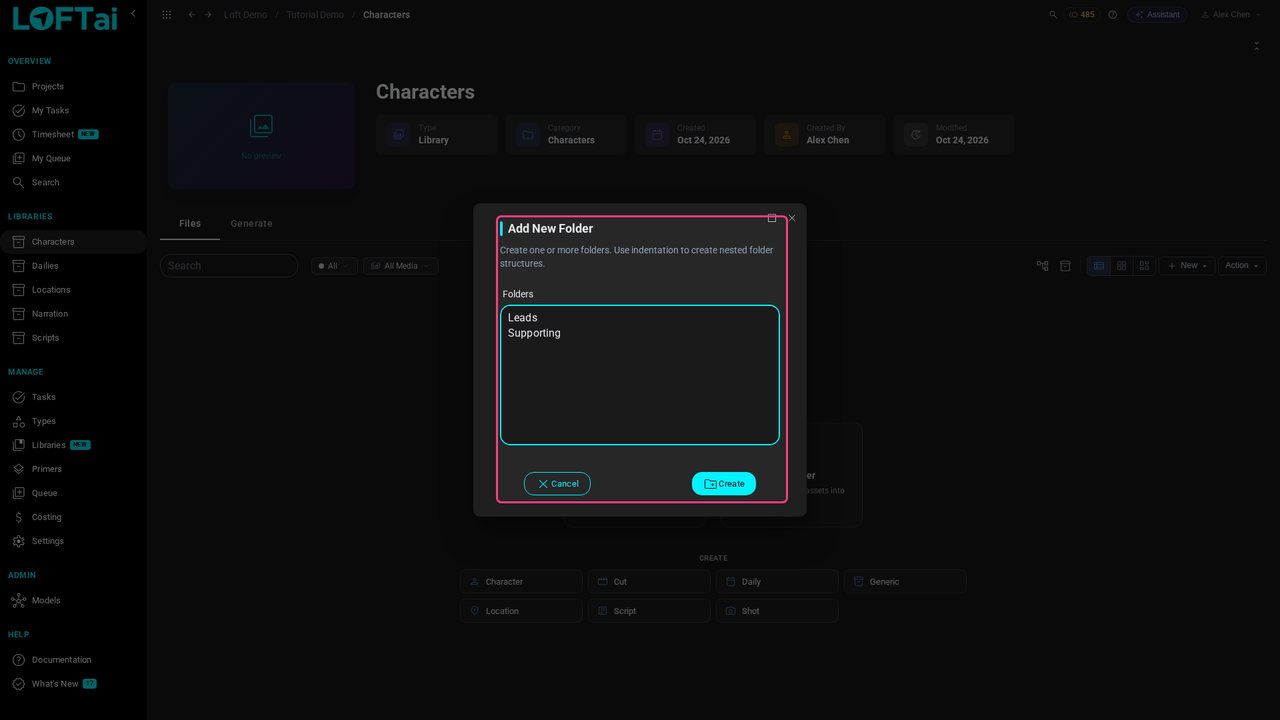Switch to list view toggle

[x=1099, y=266]
